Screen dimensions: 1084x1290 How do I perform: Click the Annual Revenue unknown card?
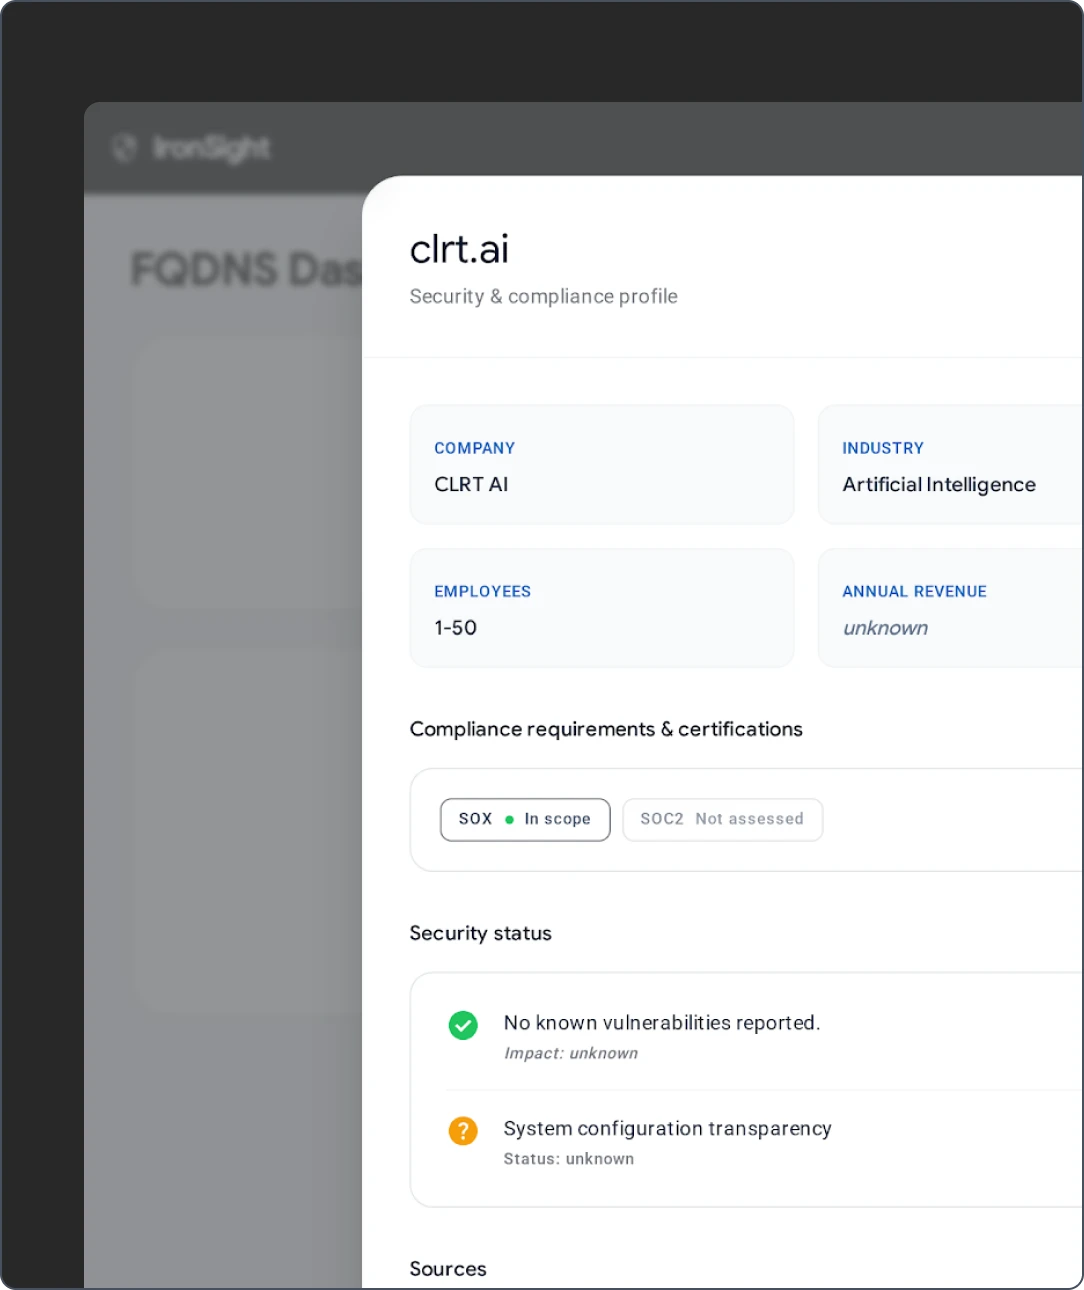(x=951, y=608)
